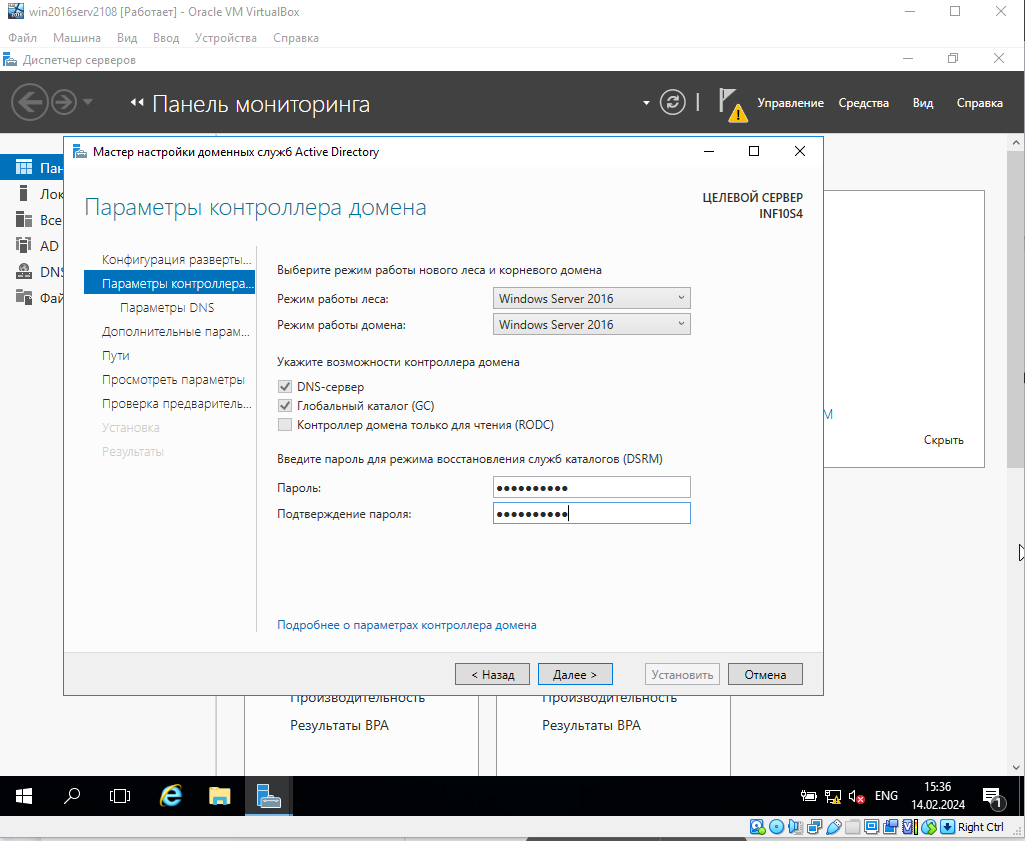Click the Далее > button

575,674
